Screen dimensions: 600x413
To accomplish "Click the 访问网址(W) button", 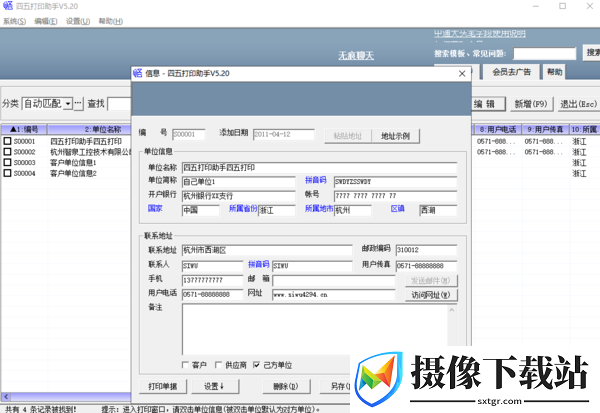I will coord(431,295).
